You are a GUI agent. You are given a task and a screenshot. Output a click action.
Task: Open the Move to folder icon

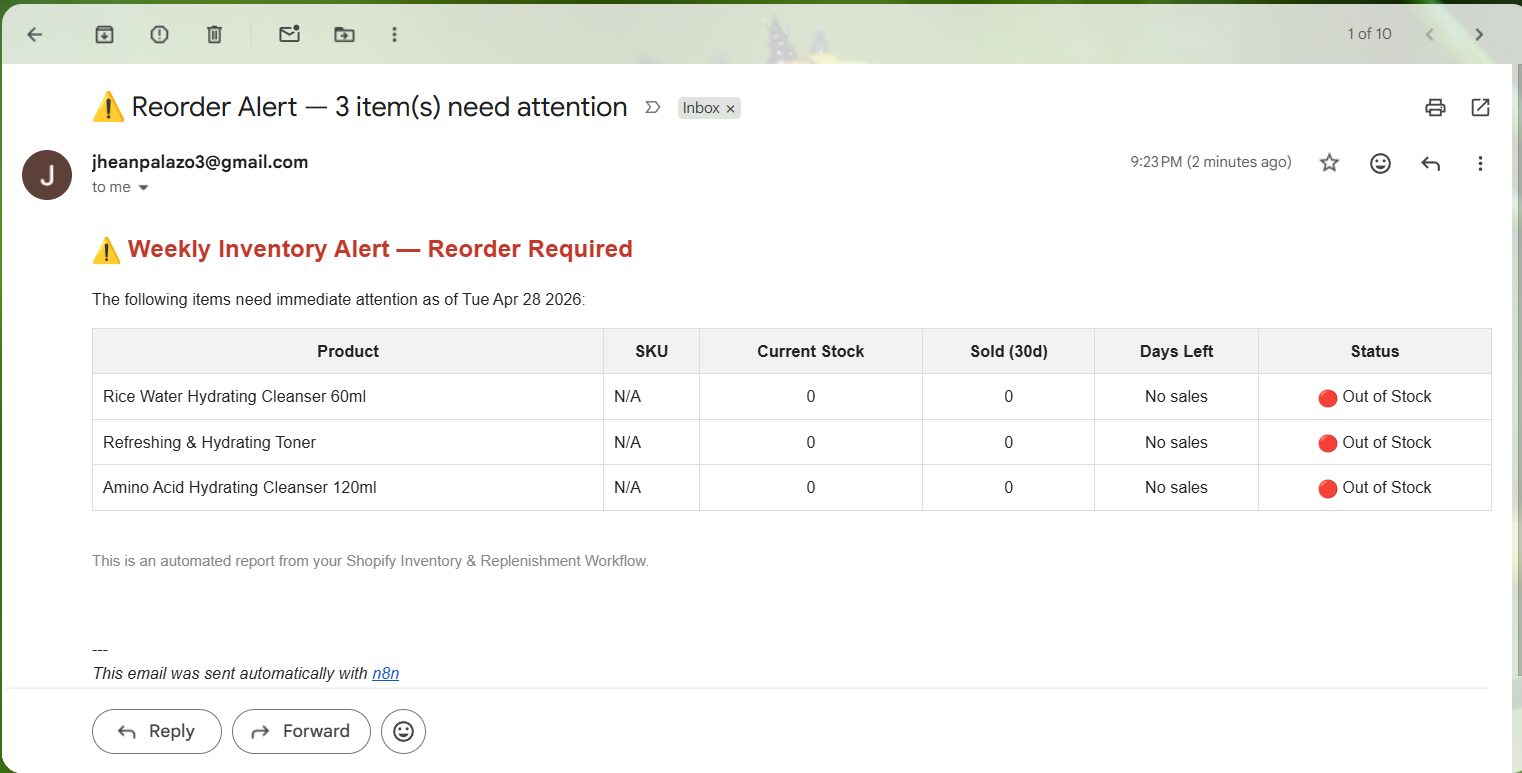tap(344, 34)
